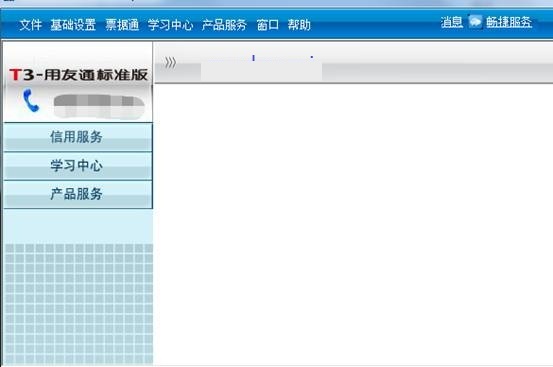
Task: Select the 信用服务 sidebar button
Action: point(78,137)
